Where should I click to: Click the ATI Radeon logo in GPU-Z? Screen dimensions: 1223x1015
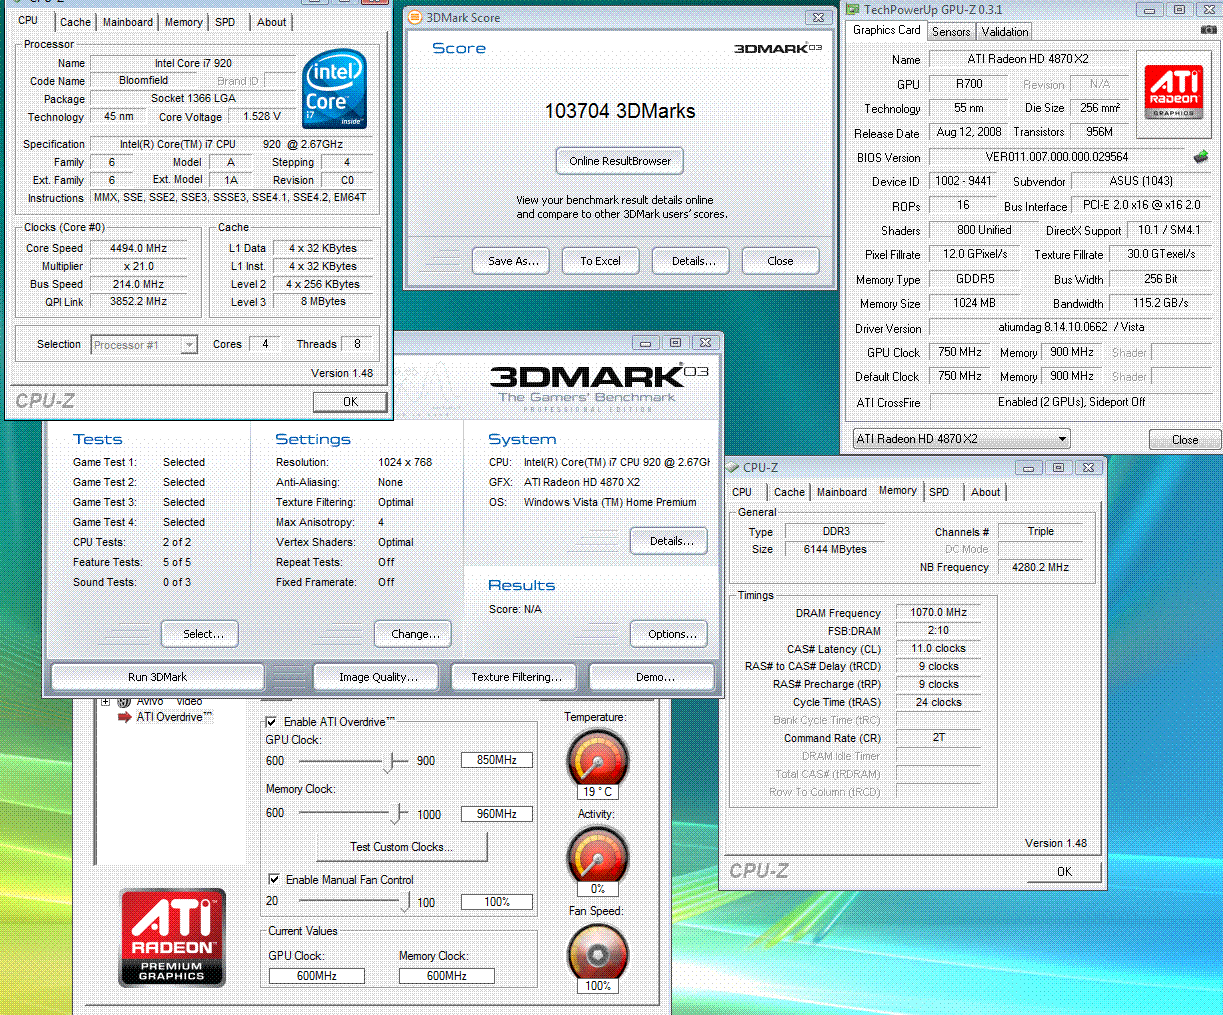(1173, 92)
